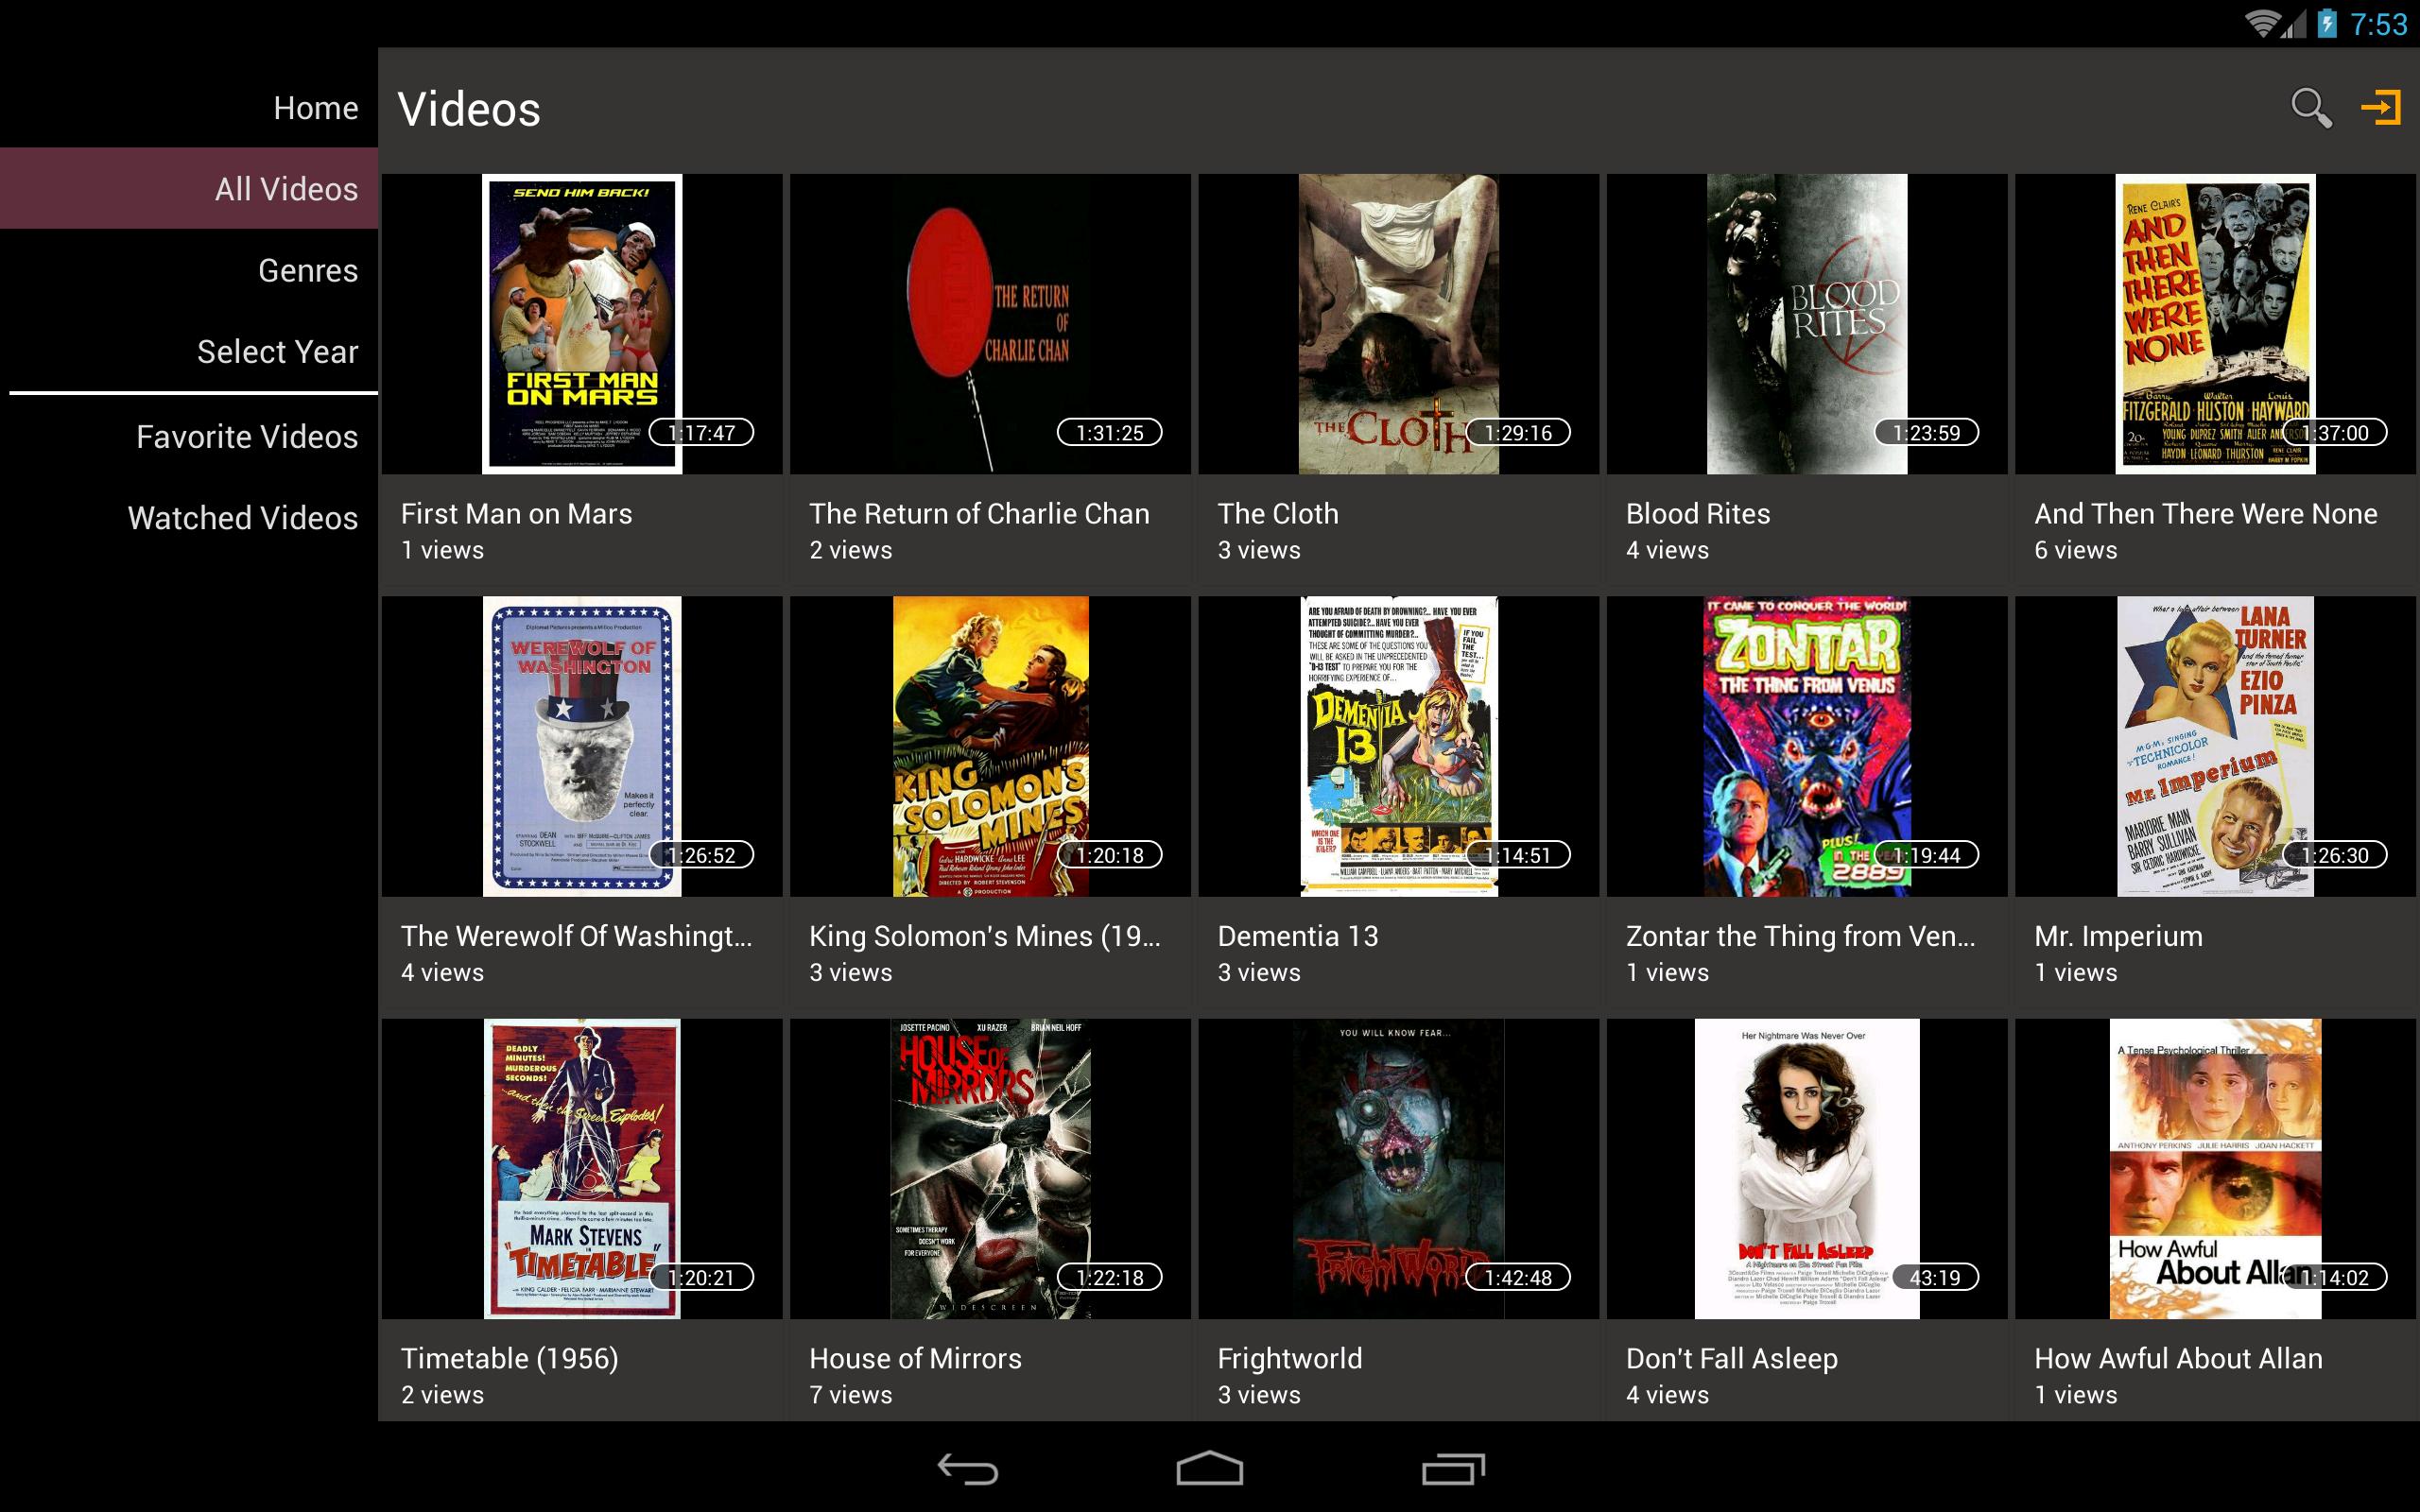This screenshot has height=1512, width=2420.
Task: Click the title 'The Return of Charlie Chan'
Action: (979, 513)
